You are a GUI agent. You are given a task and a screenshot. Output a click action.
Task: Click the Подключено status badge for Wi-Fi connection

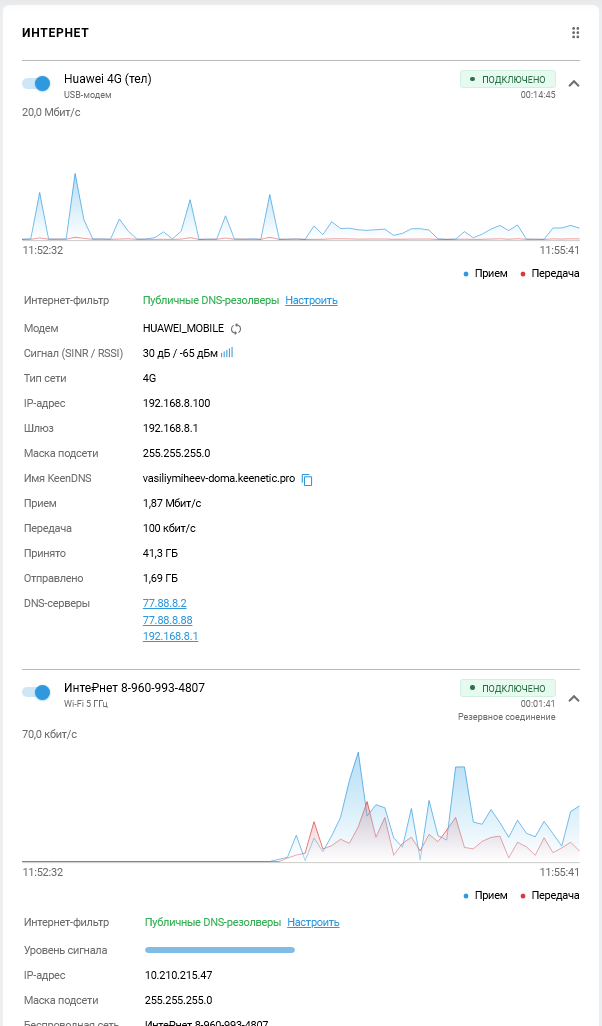click(507, 688)
